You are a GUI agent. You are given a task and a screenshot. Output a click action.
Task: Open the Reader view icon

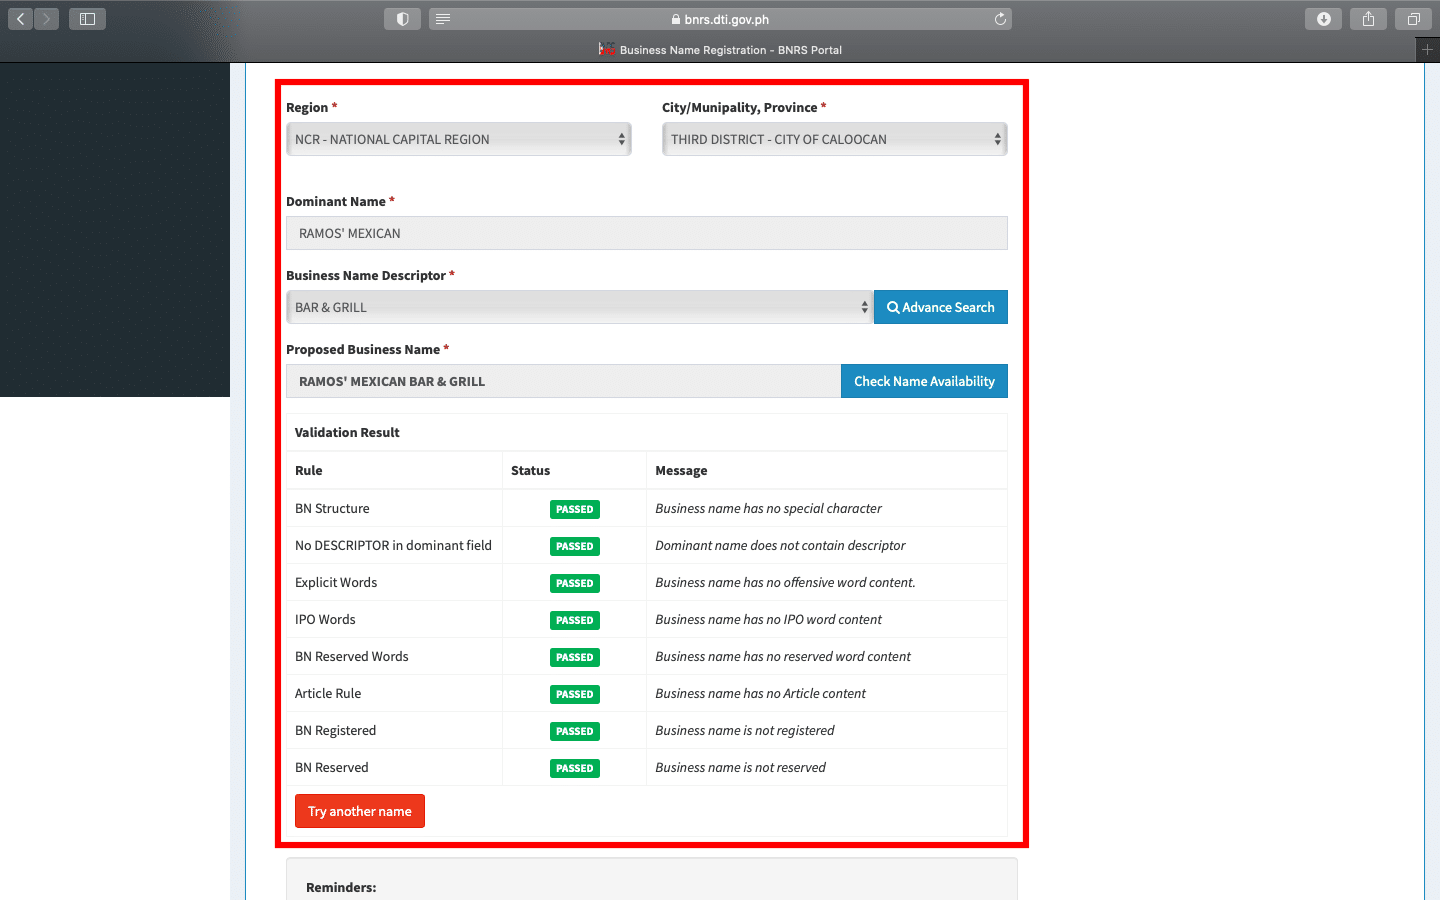(443, 19)
